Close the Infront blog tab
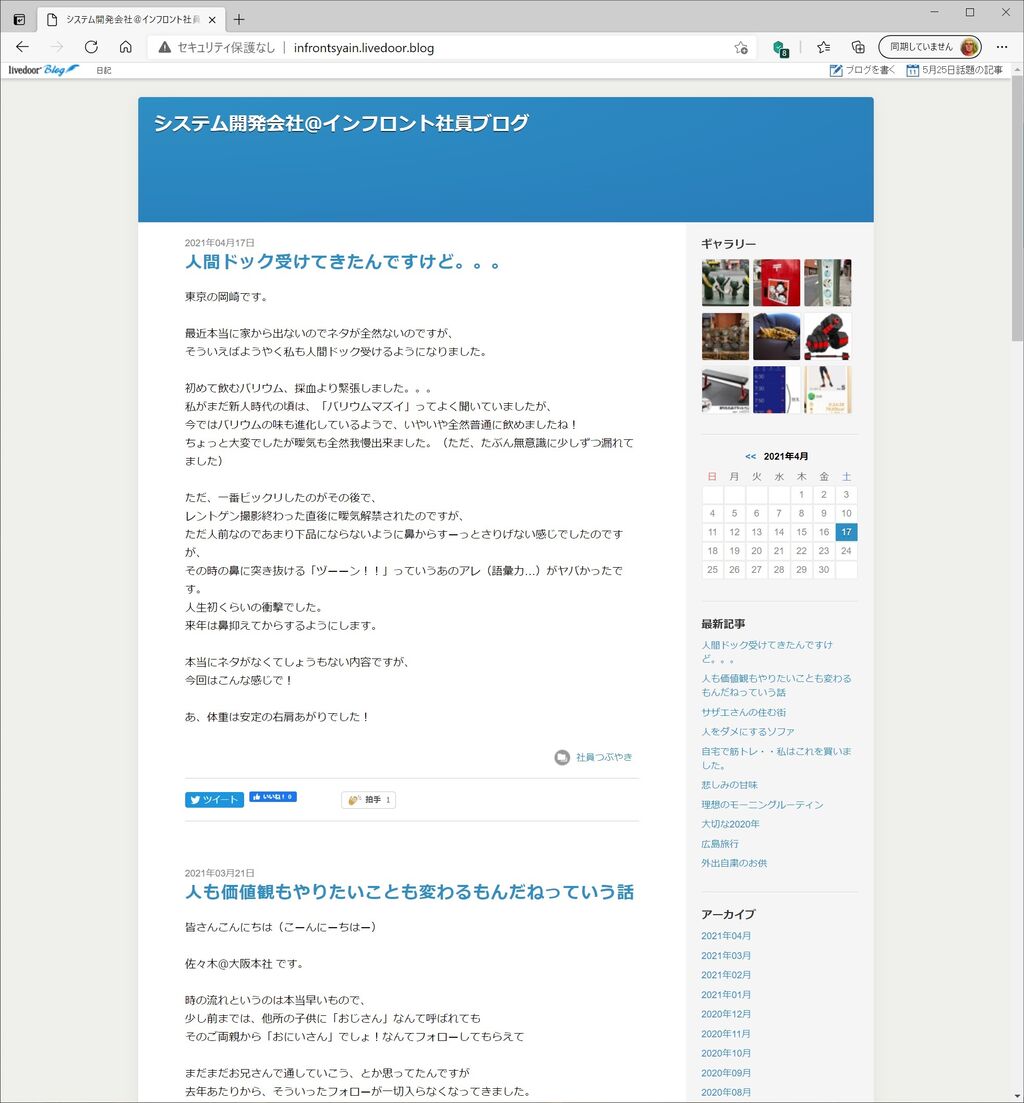Image resolution: width=1024 pixels, height=1103 pixels. point(212,20)
